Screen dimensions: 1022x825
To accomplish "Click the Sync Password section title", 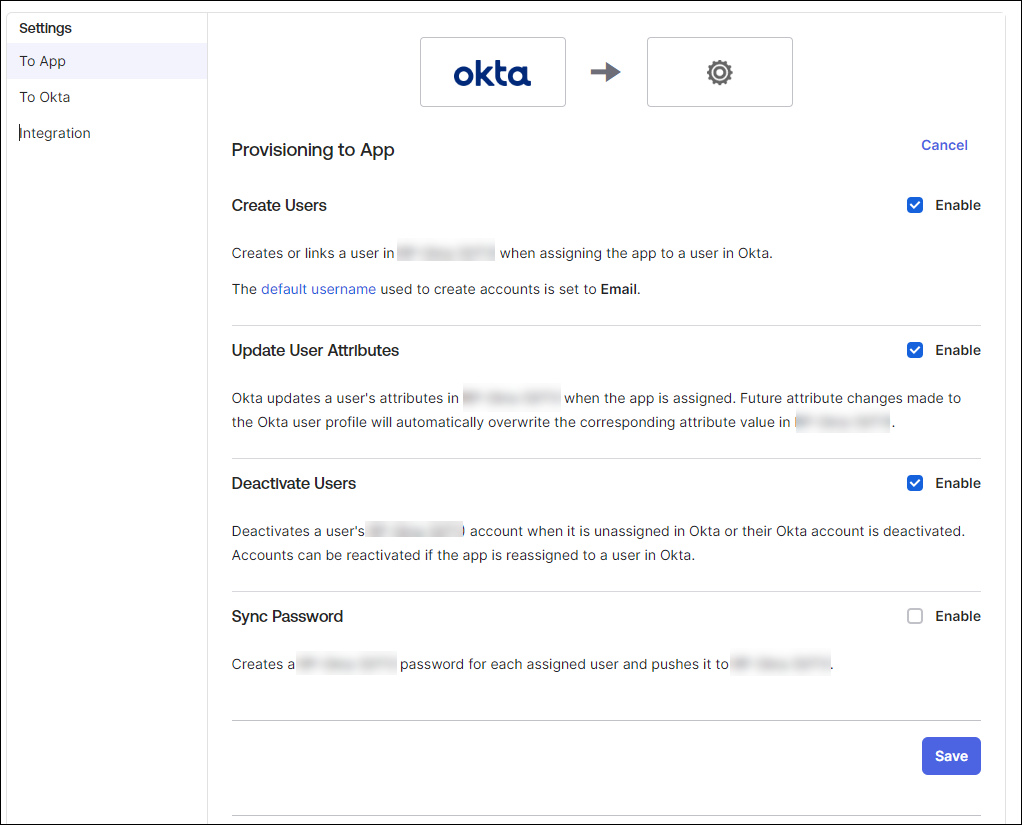I will click(x=287, y=616).
